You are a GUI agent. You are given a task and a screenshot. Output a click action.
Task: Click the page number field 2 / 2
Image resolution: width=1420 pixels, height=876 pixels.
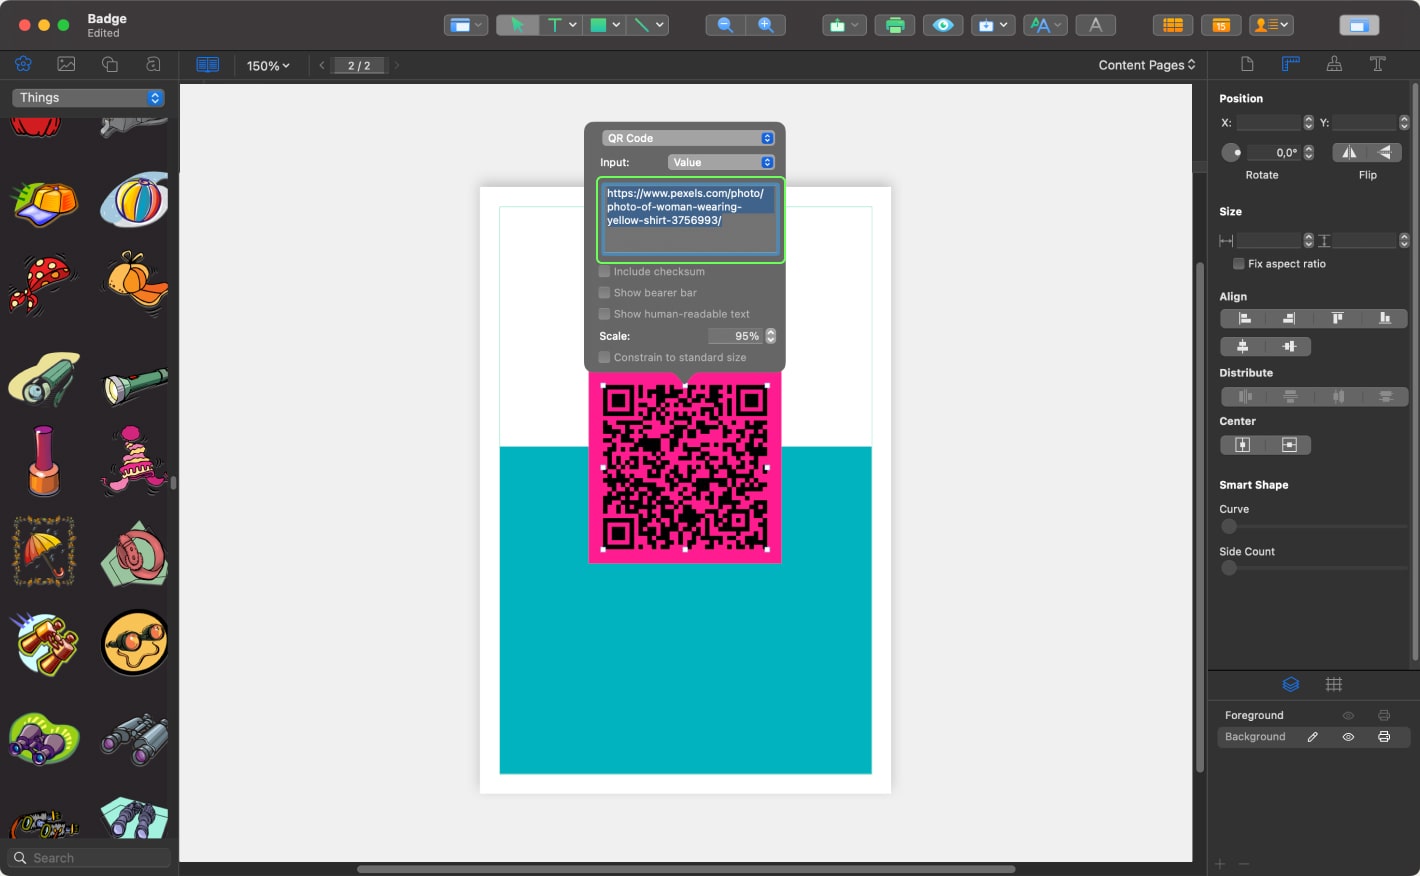pos(359,65)
